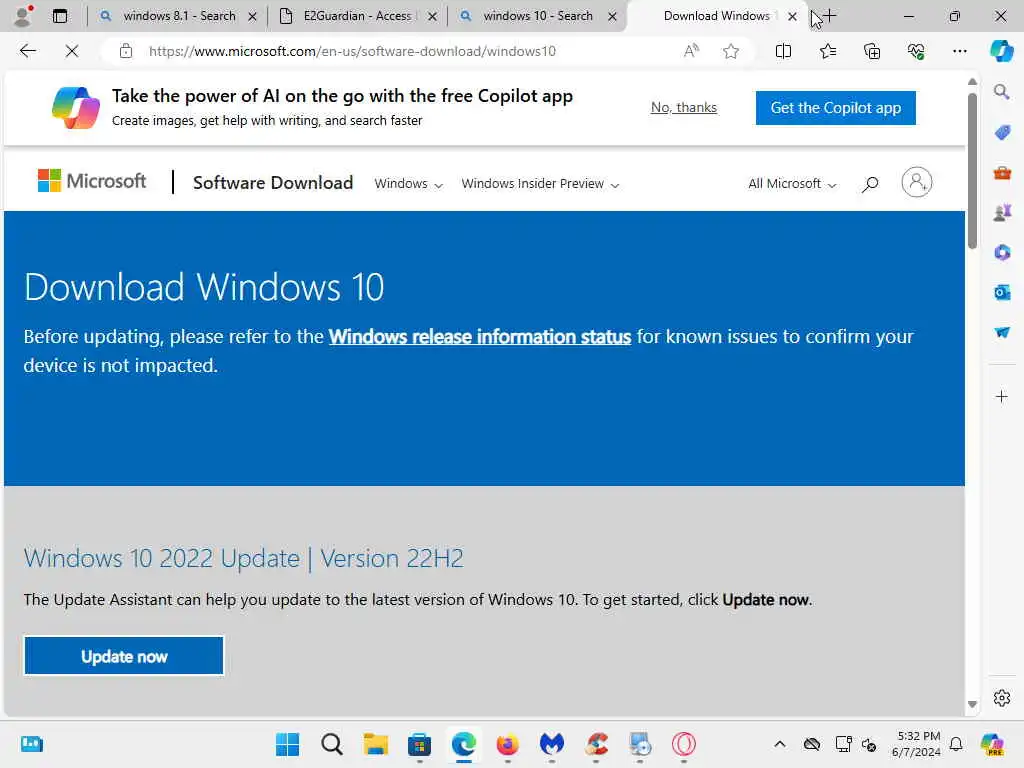
Task: Close the windows 8.1 - Search tab
Action: (252, 16)
